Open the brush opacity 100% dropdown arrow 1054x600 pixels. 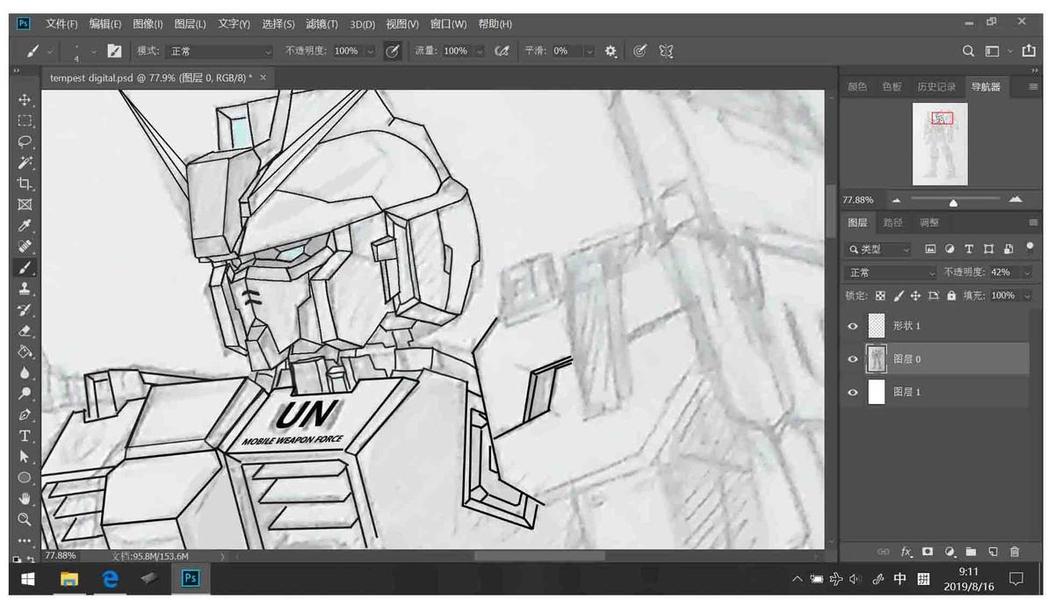370,52
